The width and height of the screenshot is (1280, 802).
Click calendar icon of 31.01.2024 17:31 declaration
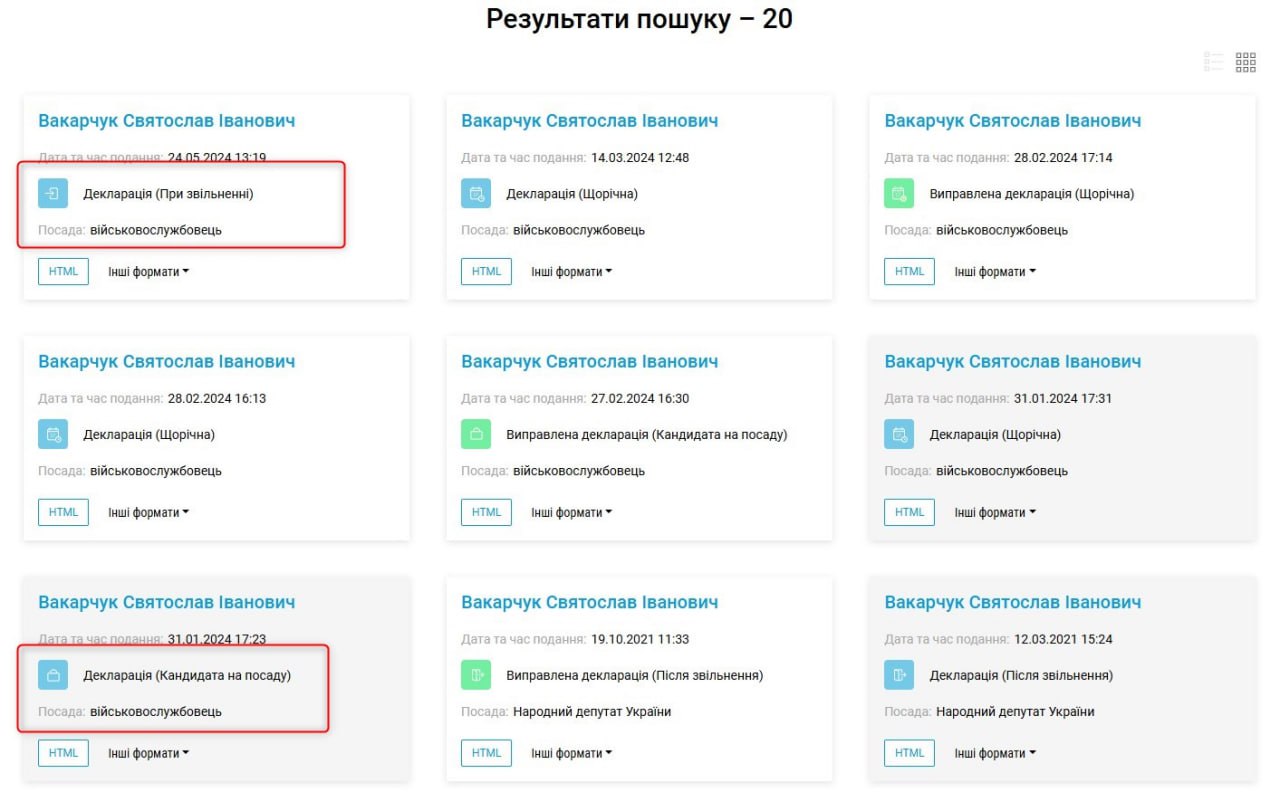pyautogui.click(x=899, y=435)
